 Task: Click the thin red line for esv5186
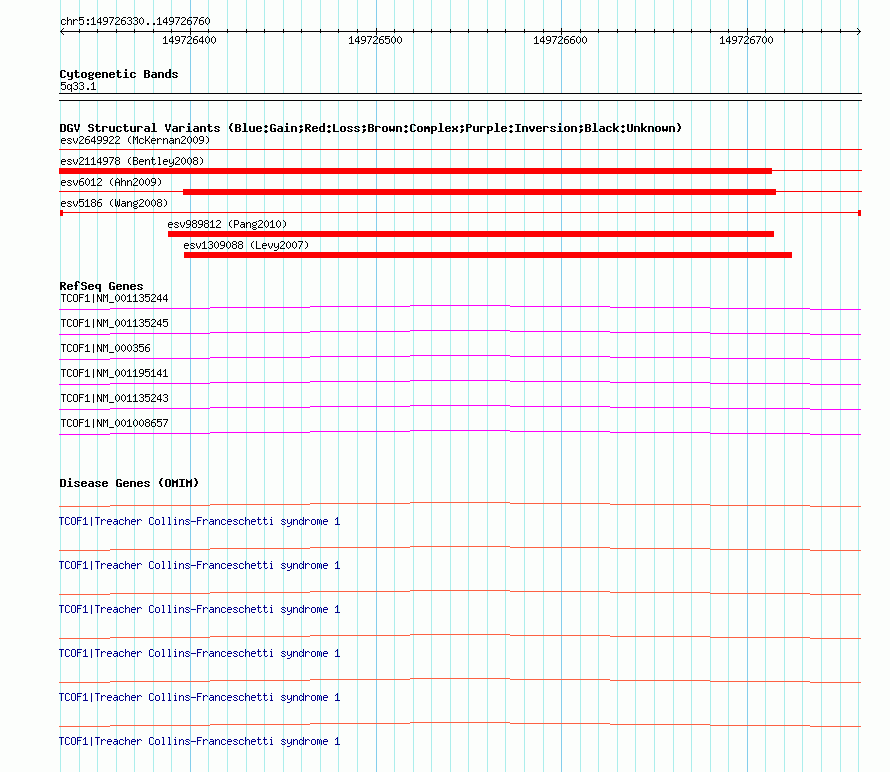460,213
